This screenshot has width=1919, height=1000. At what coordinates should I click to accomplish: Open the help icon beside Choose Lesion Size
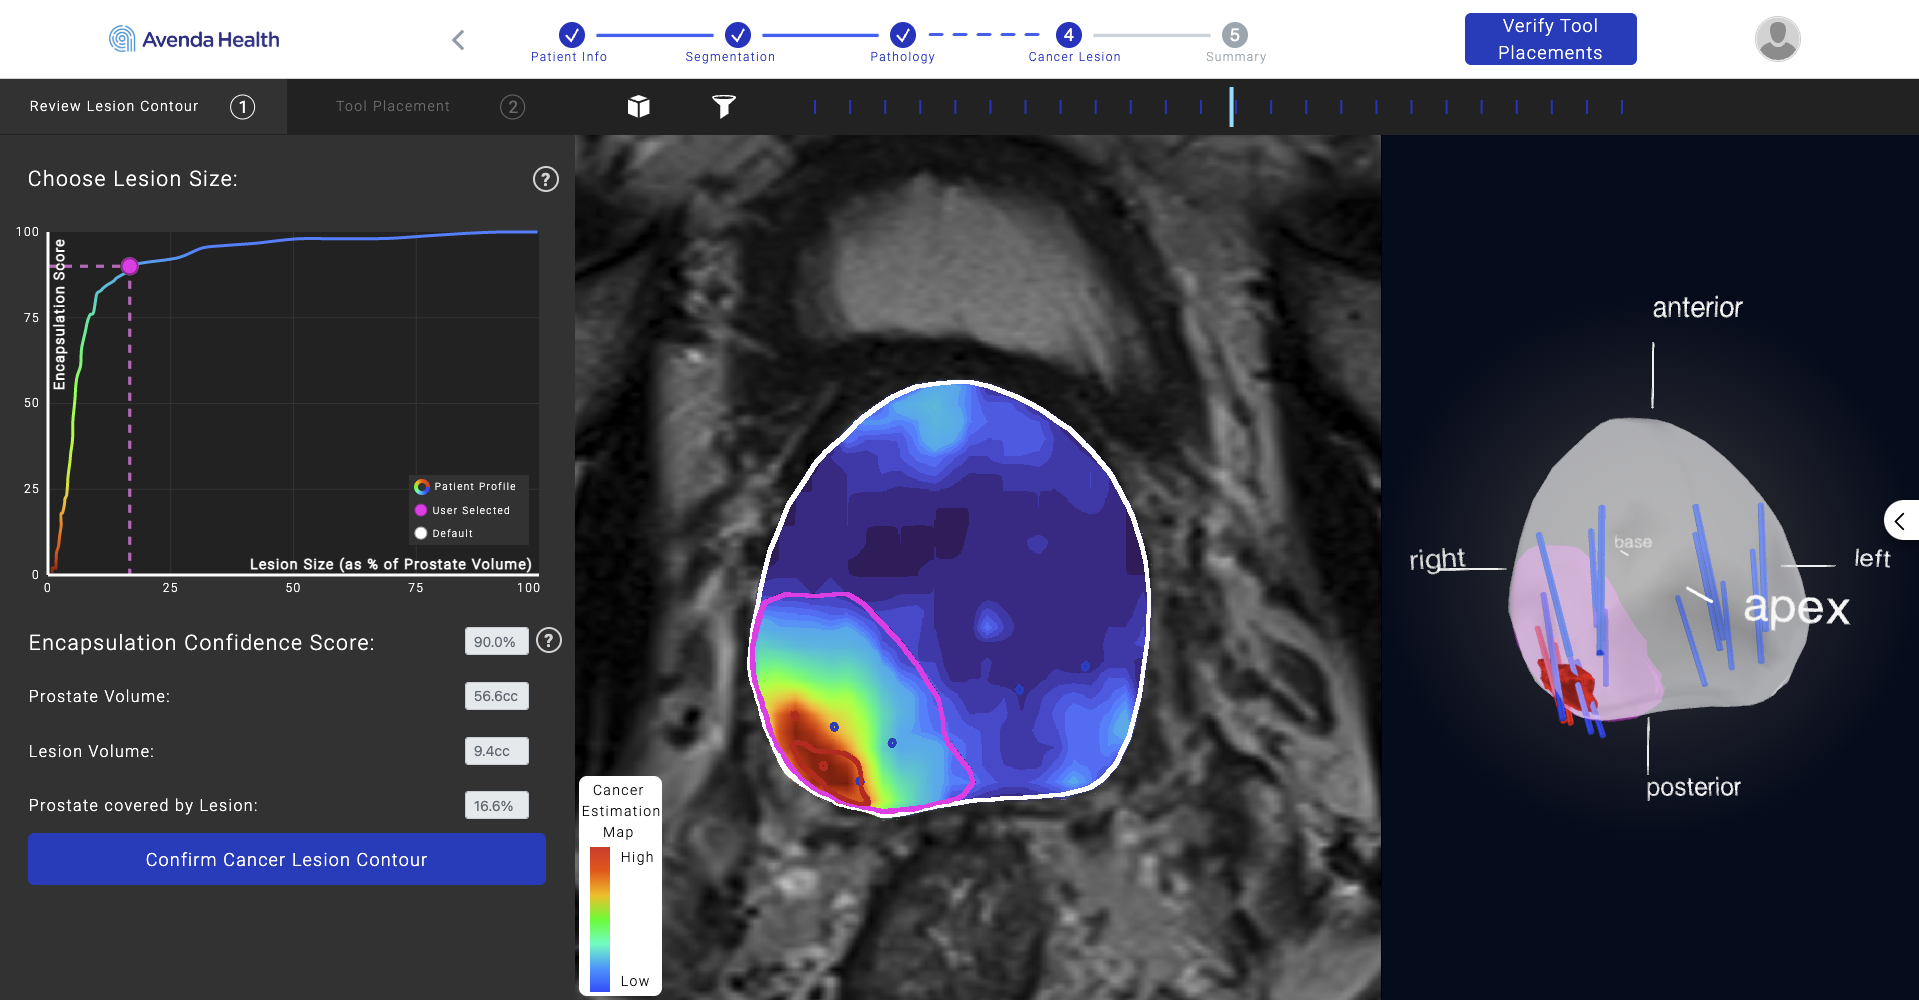point(545,180)
